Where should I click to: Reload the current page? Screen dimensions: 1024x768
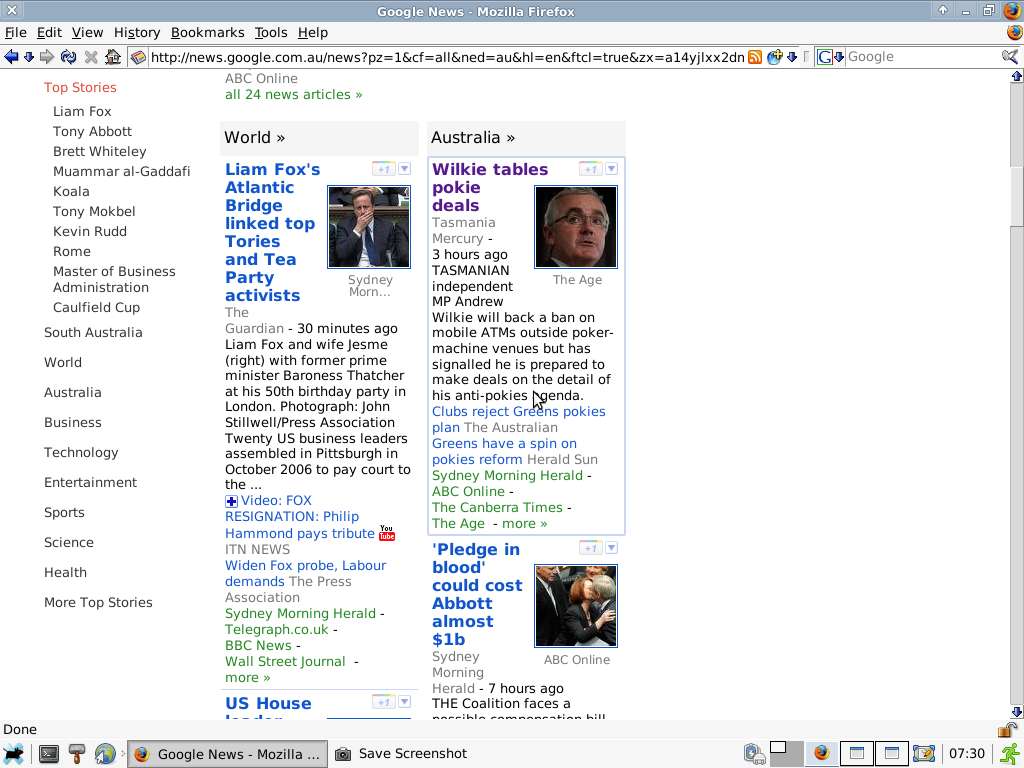(68, 57)
